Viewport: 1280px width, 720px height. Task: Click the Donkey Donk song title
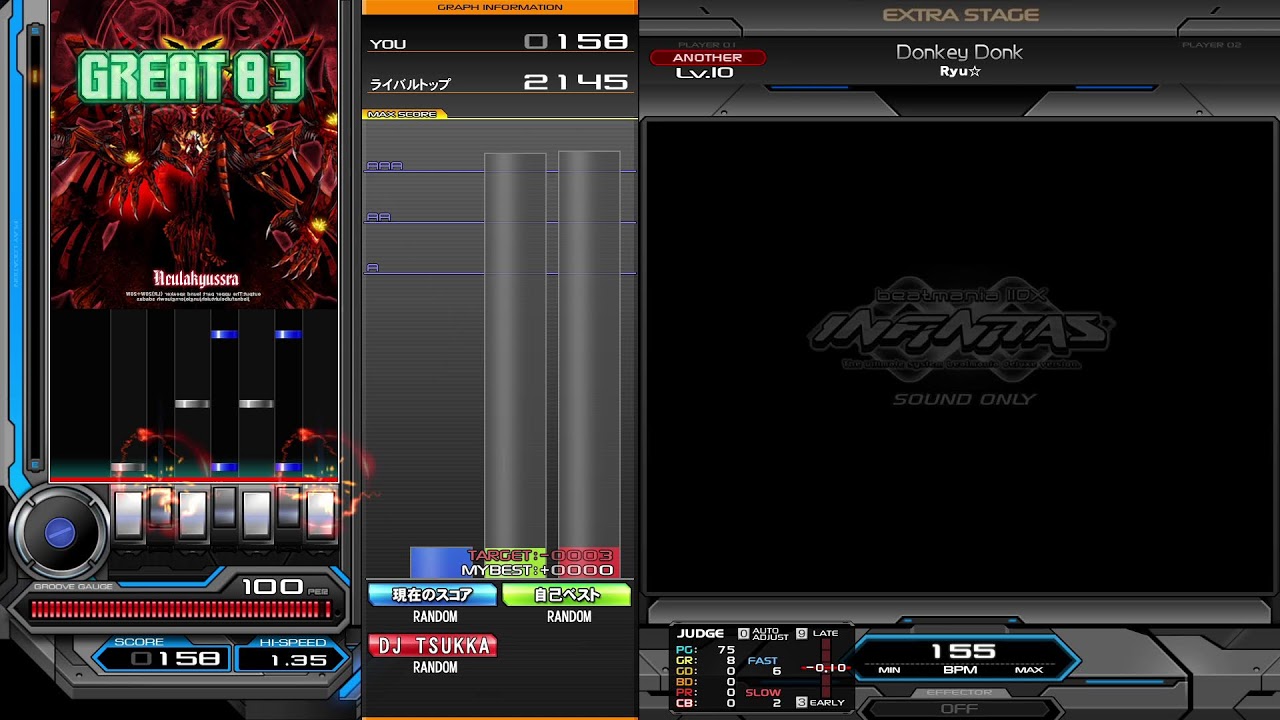point(959,52)
